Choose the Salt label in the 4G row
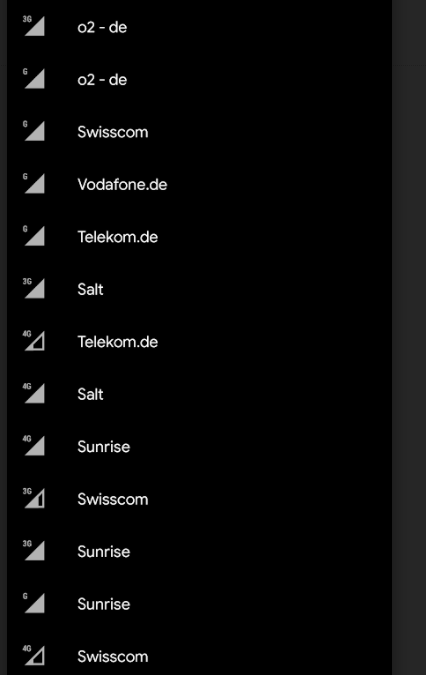Image resolution: width=426 pixels, height=675 pixels. pyautogui.click(x=90, y=394)
